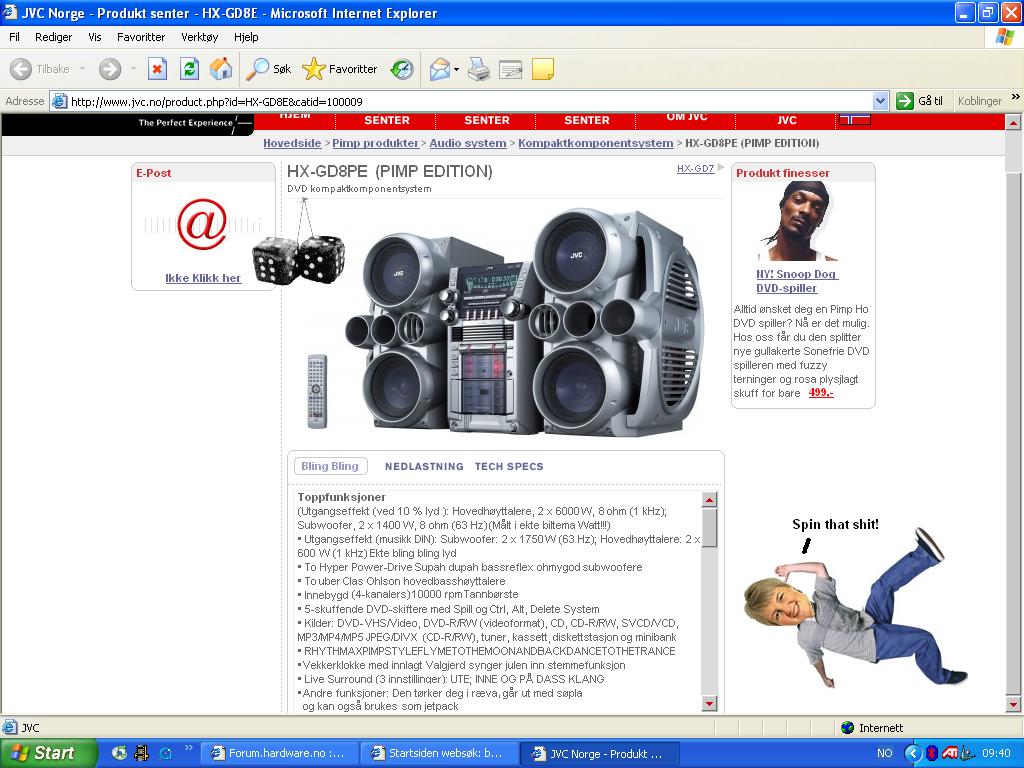This screenshot has width=1024, height=768.
Task: Click the Bluetooth tray icon
Action: tap(932, 753)
